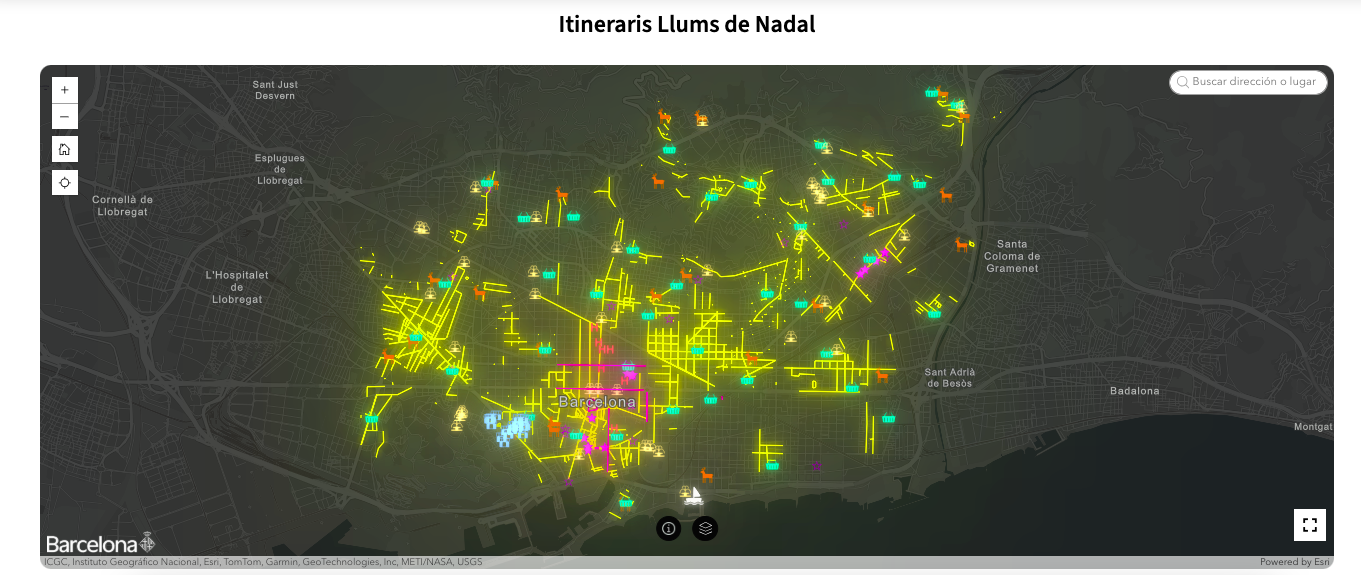Enter fullscreen map mode

click(x=1309, y=525)
